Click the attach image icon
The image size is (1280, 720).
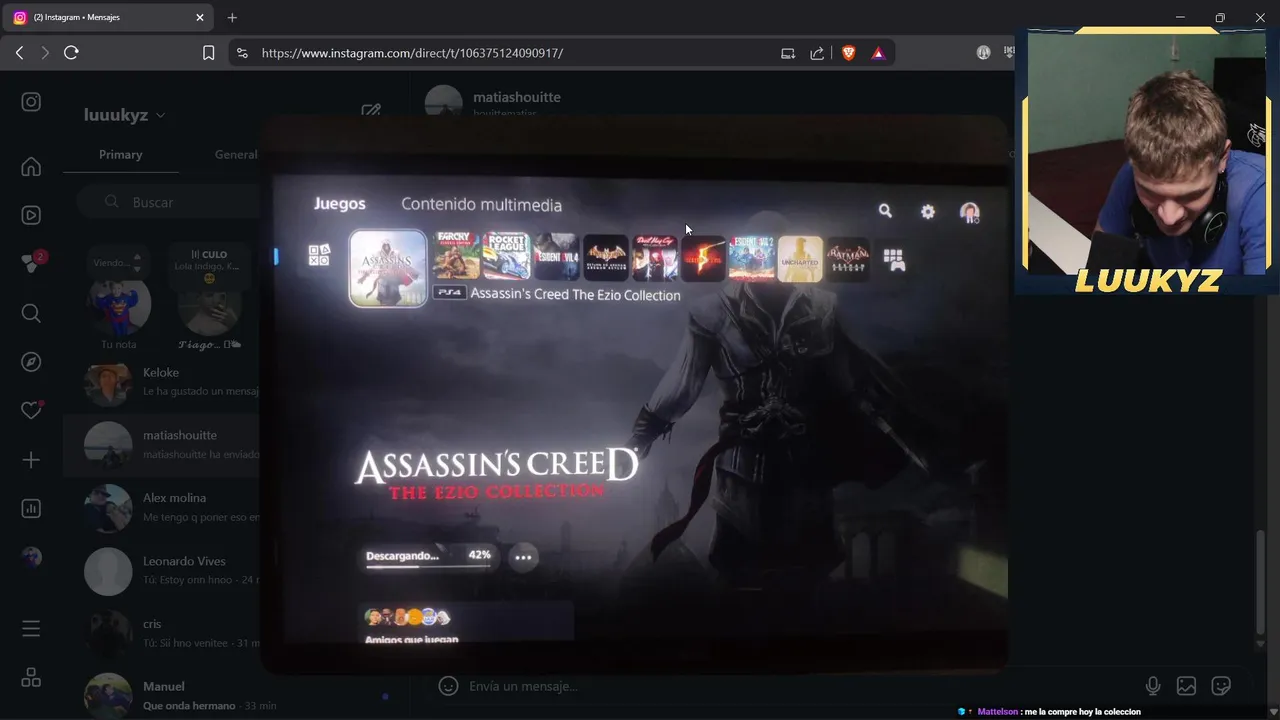(1186, 686)
